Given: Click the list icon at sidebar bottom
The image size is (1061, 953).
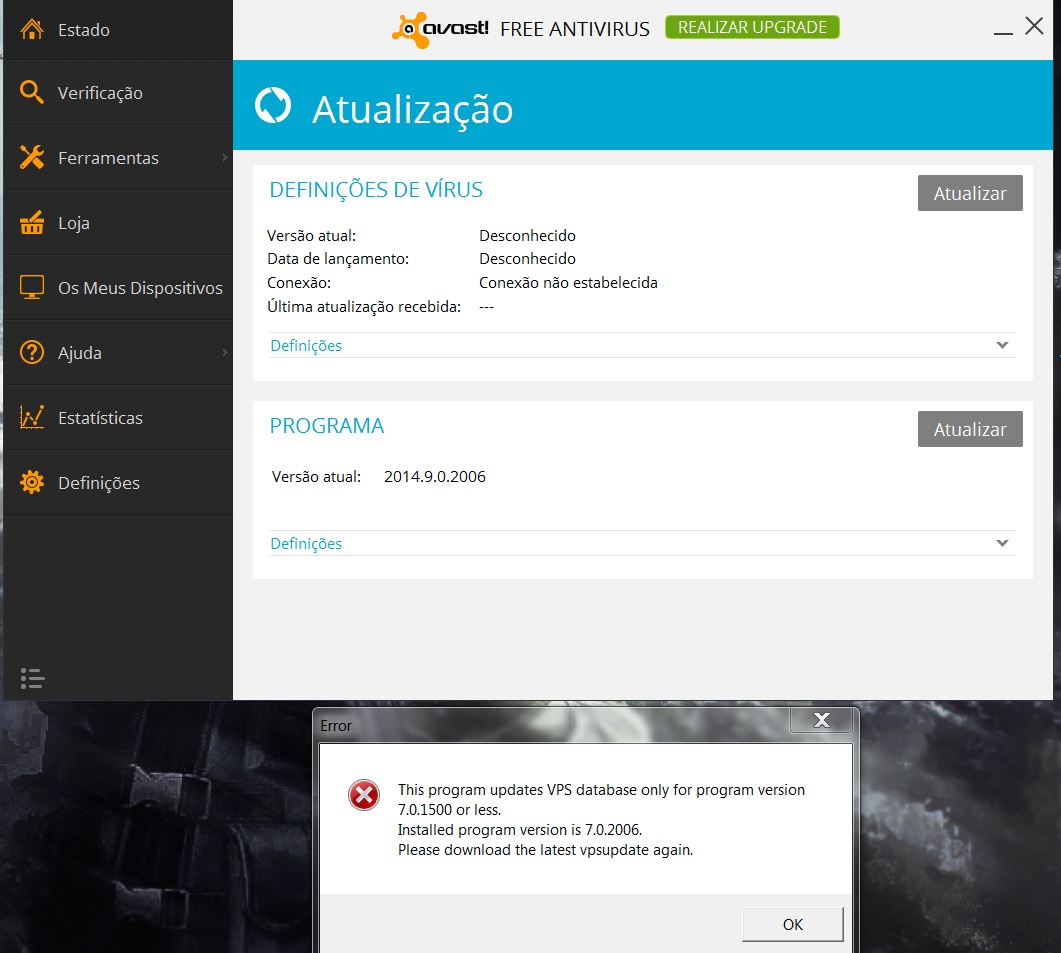Looking at the screenshot, I should [x=32, y=678].
